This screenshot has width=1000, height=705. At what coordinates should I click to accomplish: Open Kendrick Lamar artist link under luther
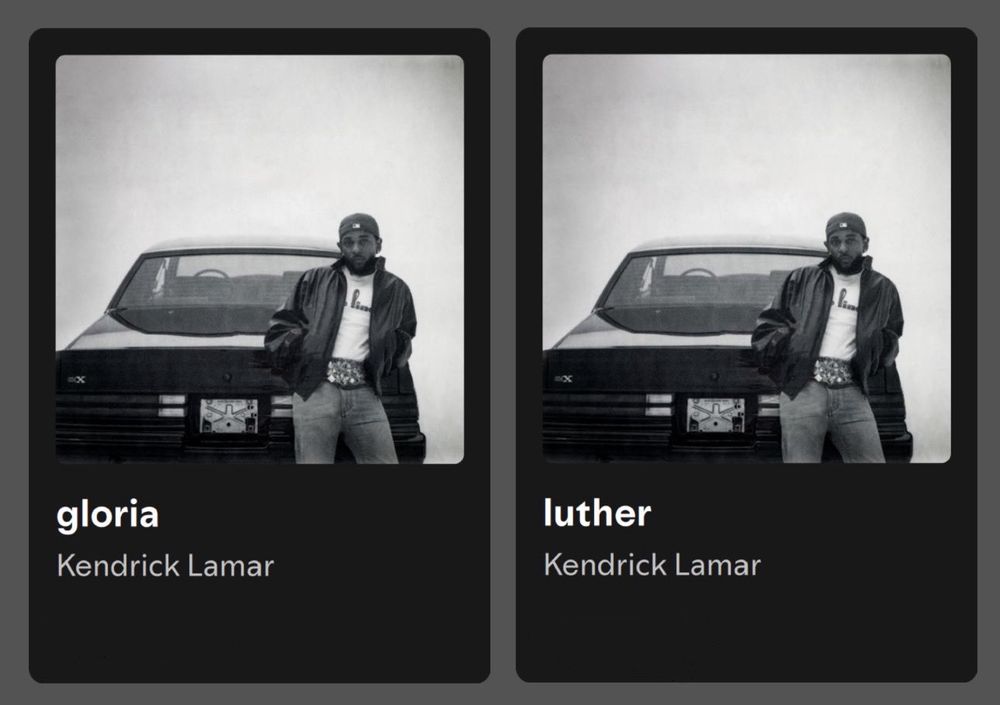652,565
